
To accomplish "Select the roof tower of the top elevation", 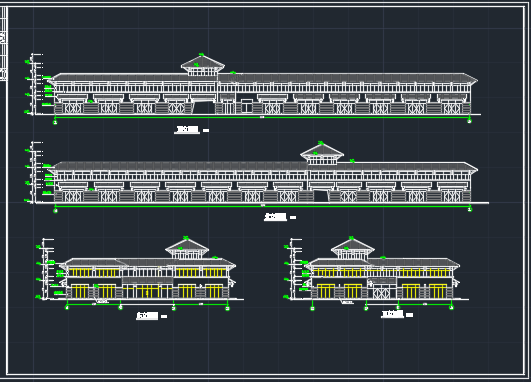I will [x=203, y=65].
